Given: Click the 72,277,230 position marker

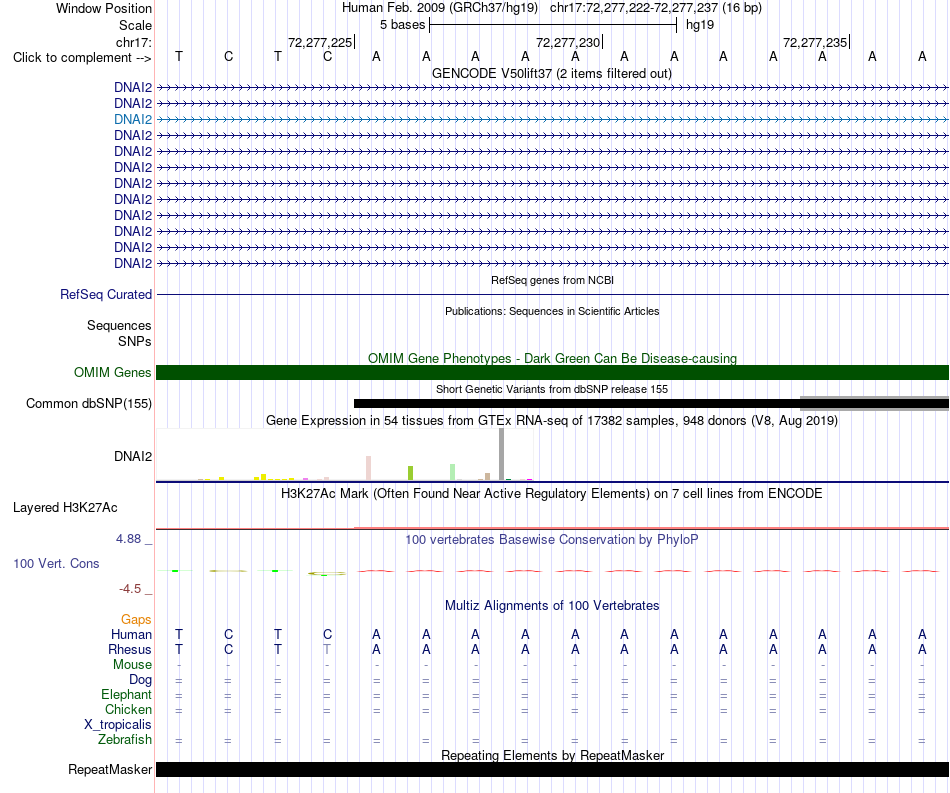Looking at the screenshot, I should [x=568, y=42].
